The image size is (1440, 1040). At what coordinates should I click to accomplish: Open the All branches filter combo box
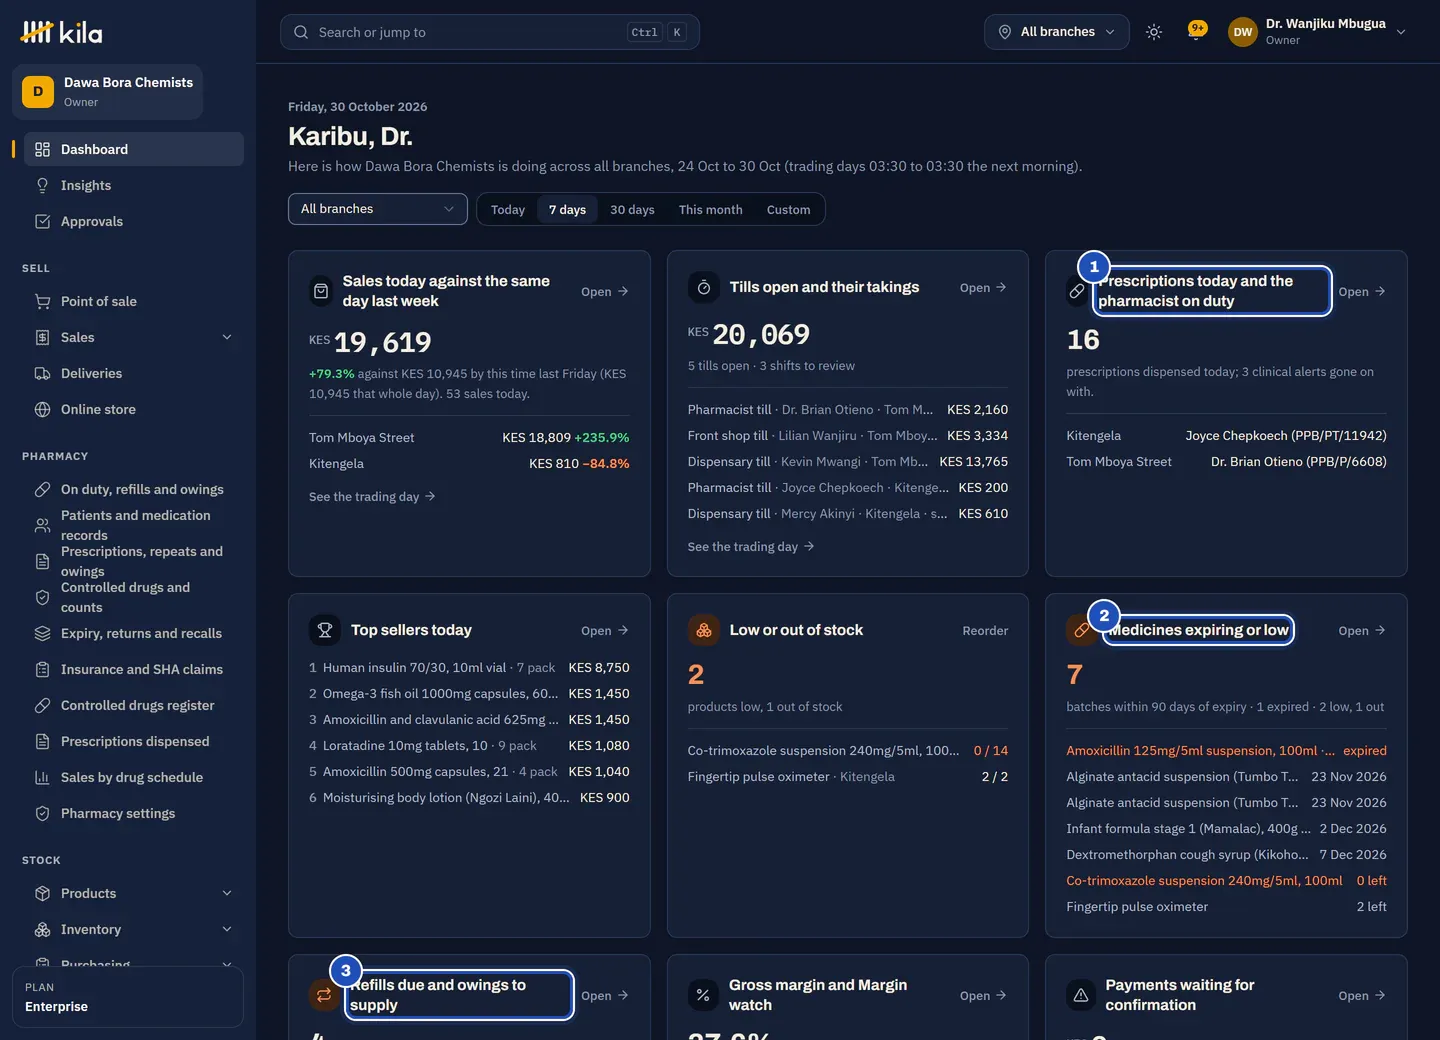click(x=378, y=209)
